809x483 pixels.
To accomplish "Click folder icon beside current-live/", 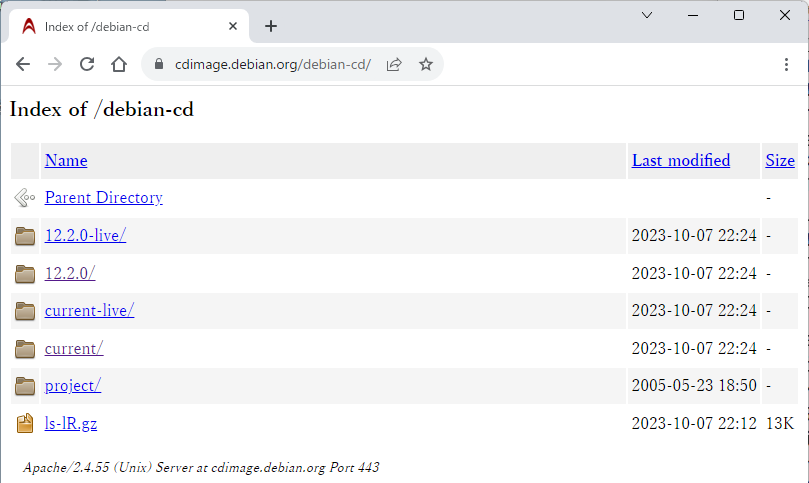I will 25,311.
